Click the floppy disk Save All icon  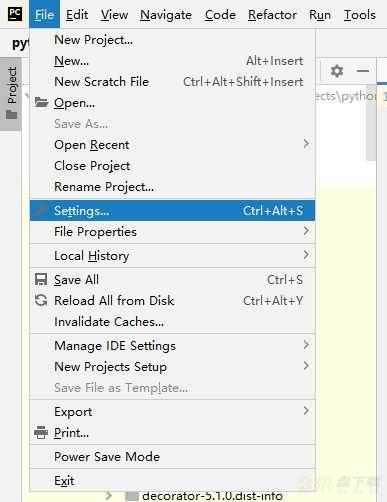(x=41, y=279)
